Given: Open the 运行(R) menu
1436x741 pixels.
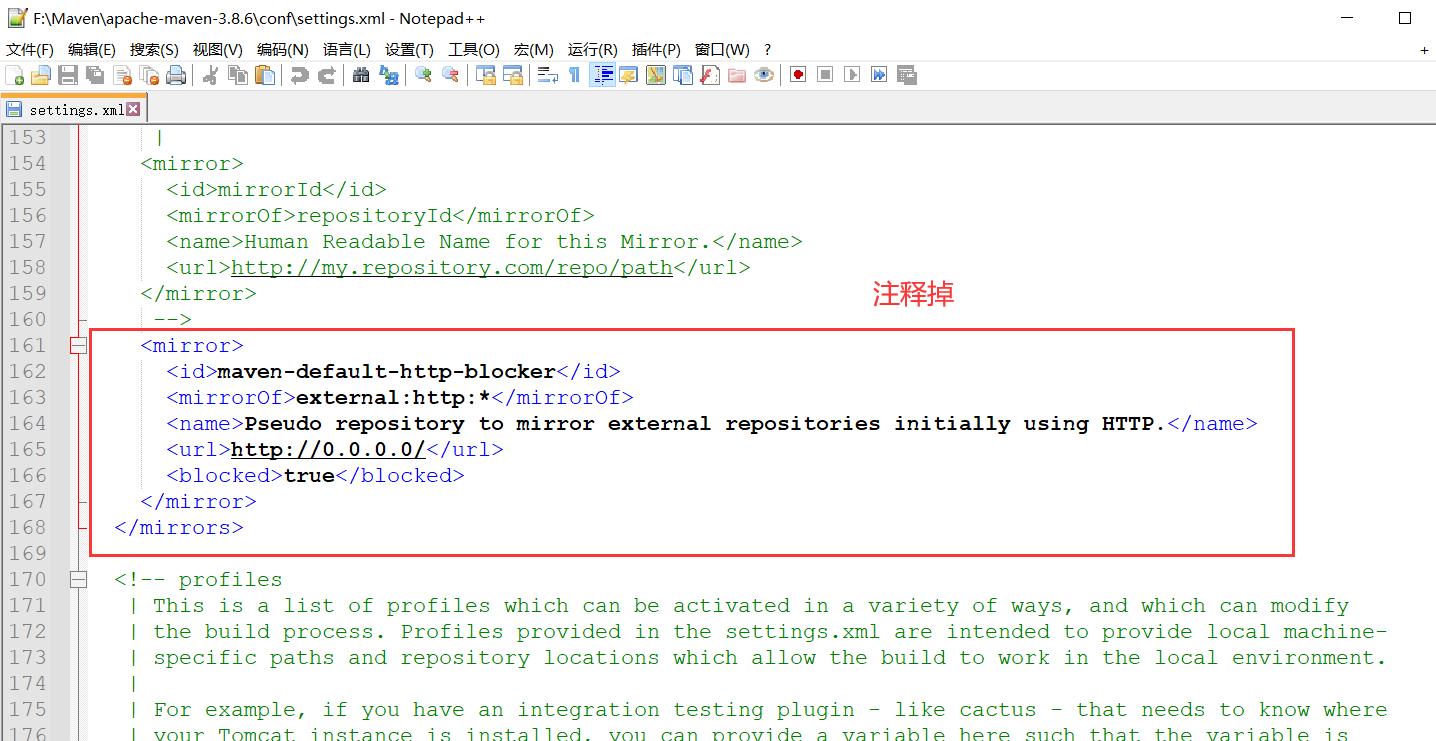Looking at the screenshot, I should click(x=593, y=50).
